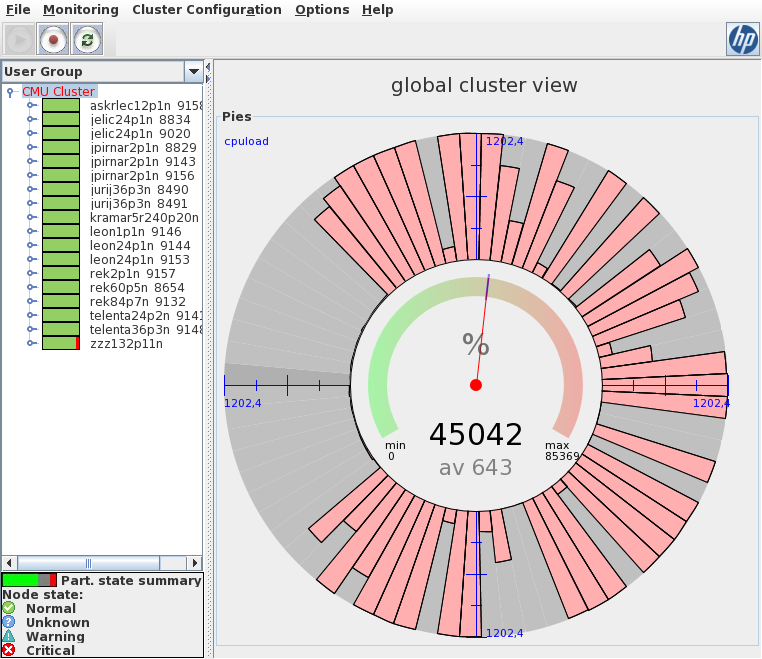Click the Normal state green check icon
The image size is (762, 659).
coord(9,608)
